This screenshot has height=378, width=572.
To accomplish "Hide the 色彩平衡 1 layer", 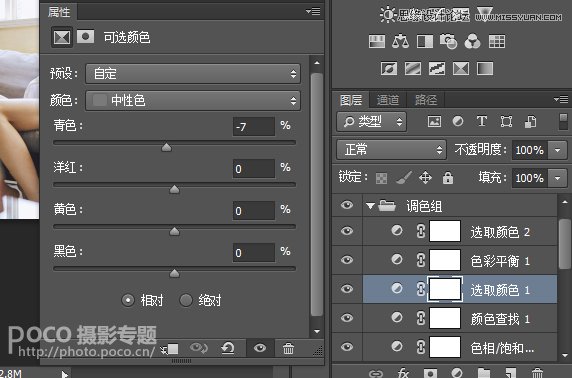I will [347, 260].
